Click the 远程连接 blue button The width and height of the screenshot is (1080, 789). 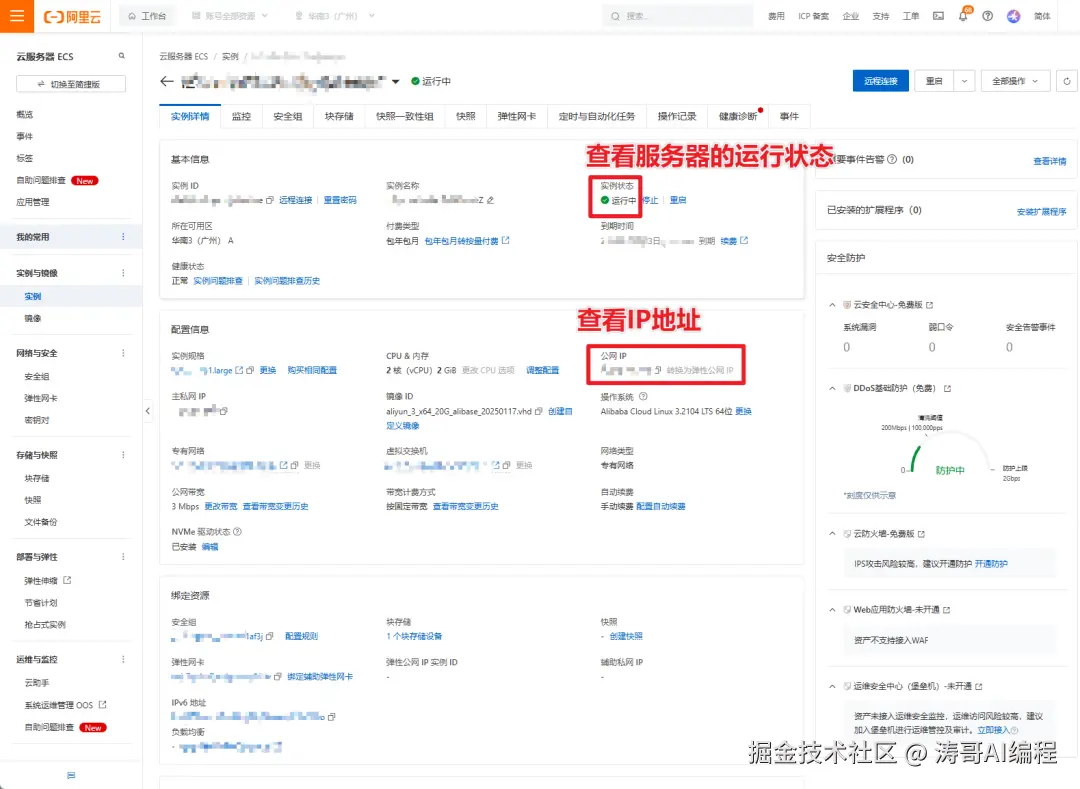click(x=881, y=81)
